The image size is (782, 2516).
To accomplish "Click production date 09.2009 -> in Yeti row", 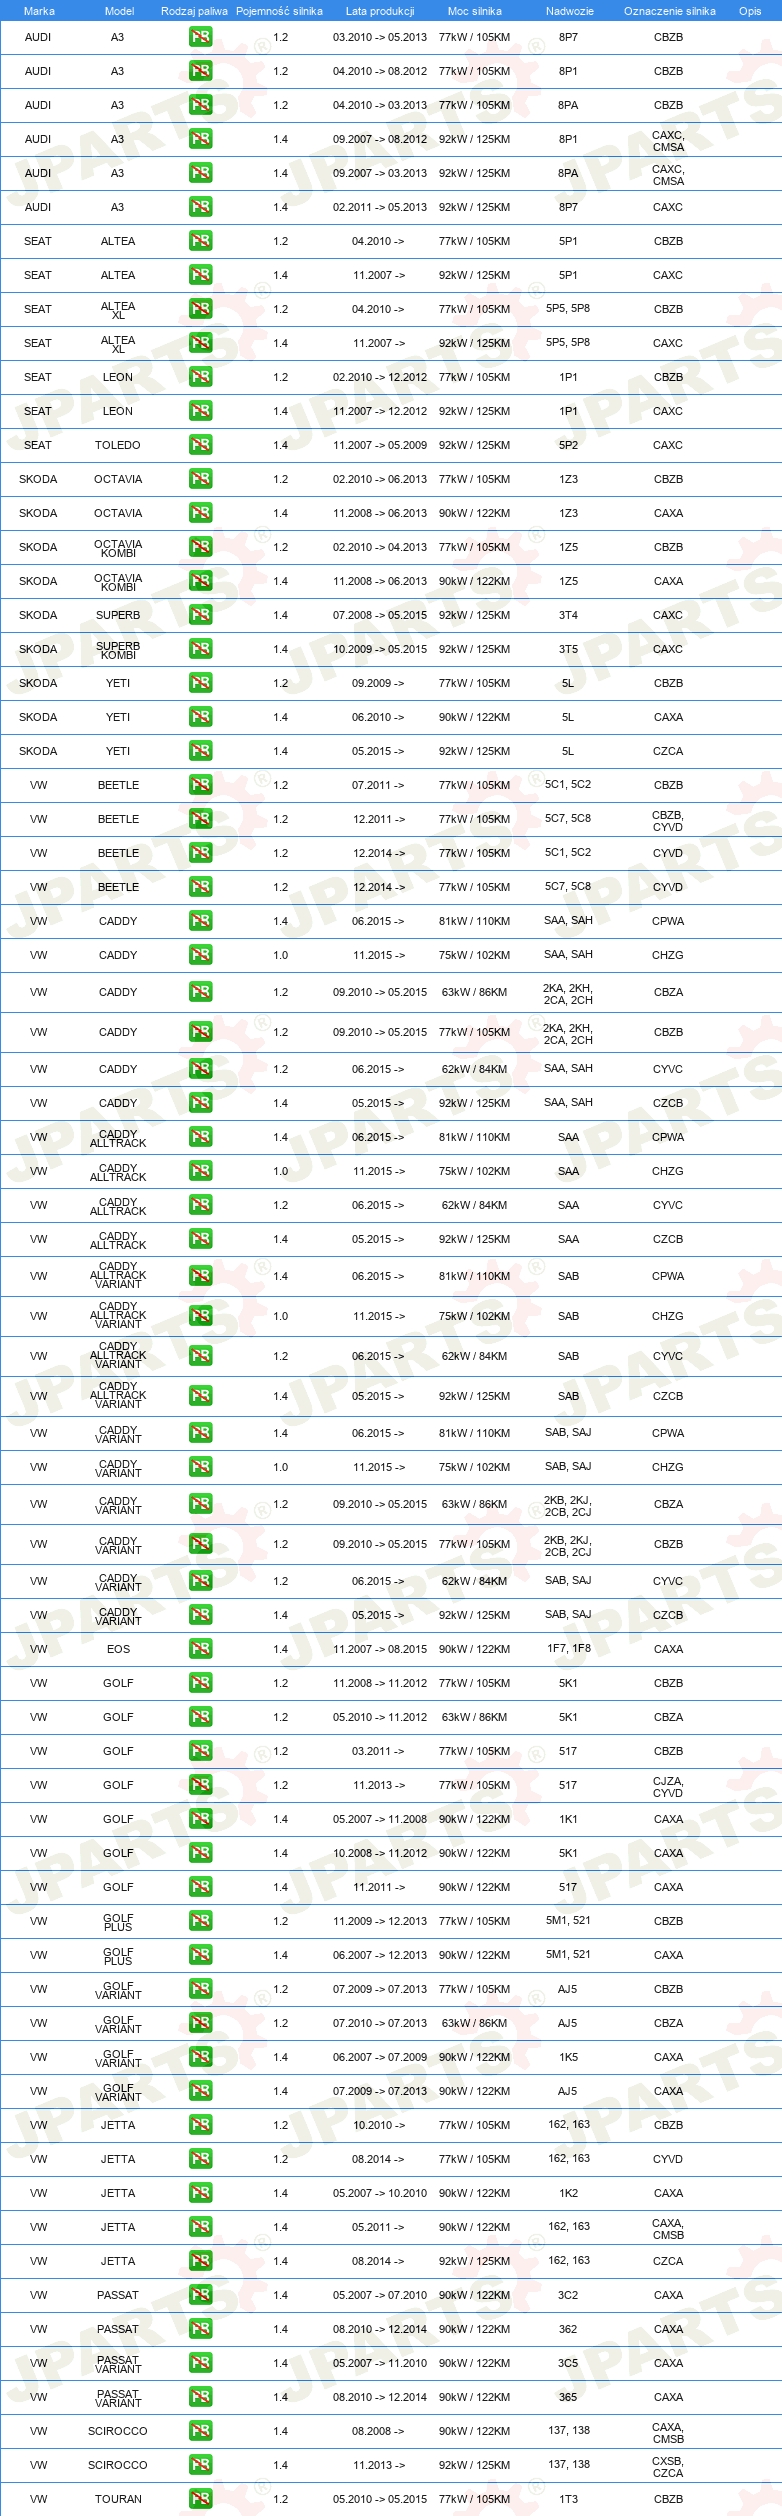I will tap(378, 683).
